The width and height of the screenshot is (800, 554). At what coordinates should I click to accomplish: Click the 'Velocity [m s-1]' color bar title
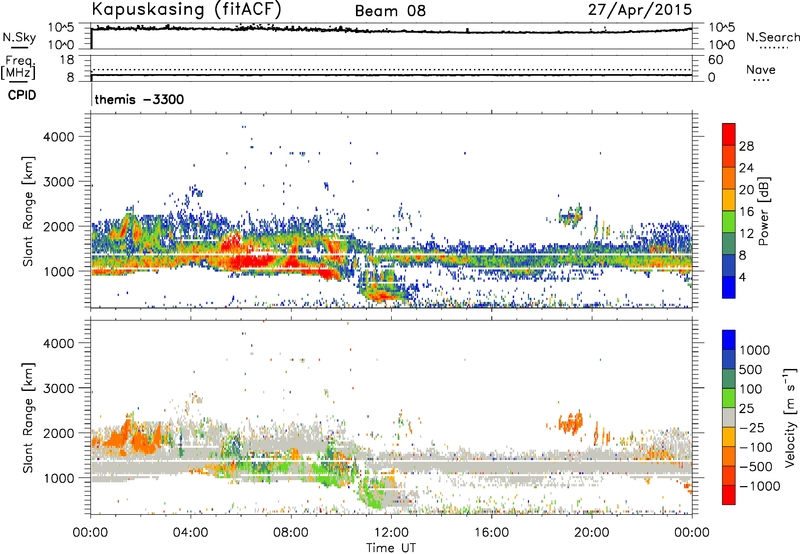(x=790, y=418)
